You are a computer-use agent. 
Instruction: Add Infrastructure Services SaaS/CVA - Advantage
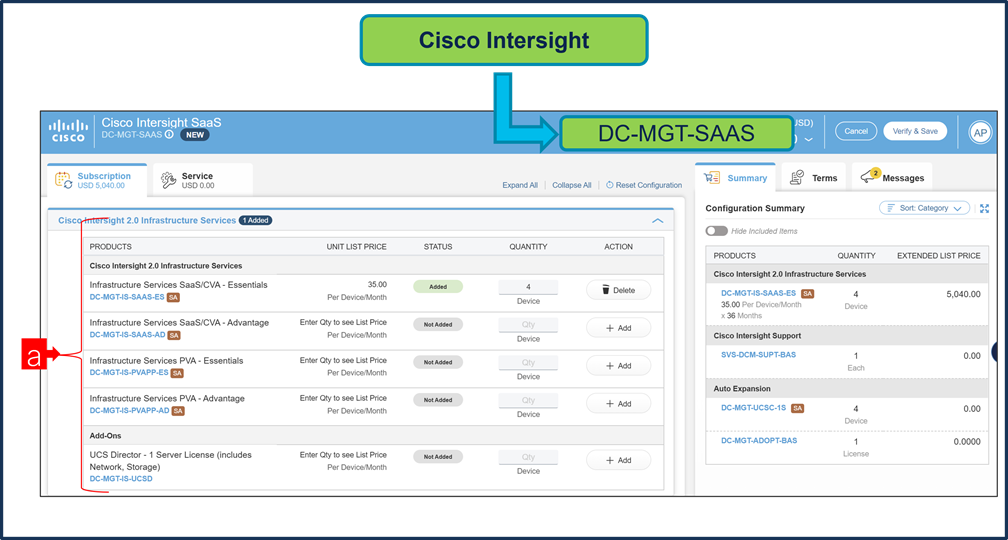pos(618,328)
